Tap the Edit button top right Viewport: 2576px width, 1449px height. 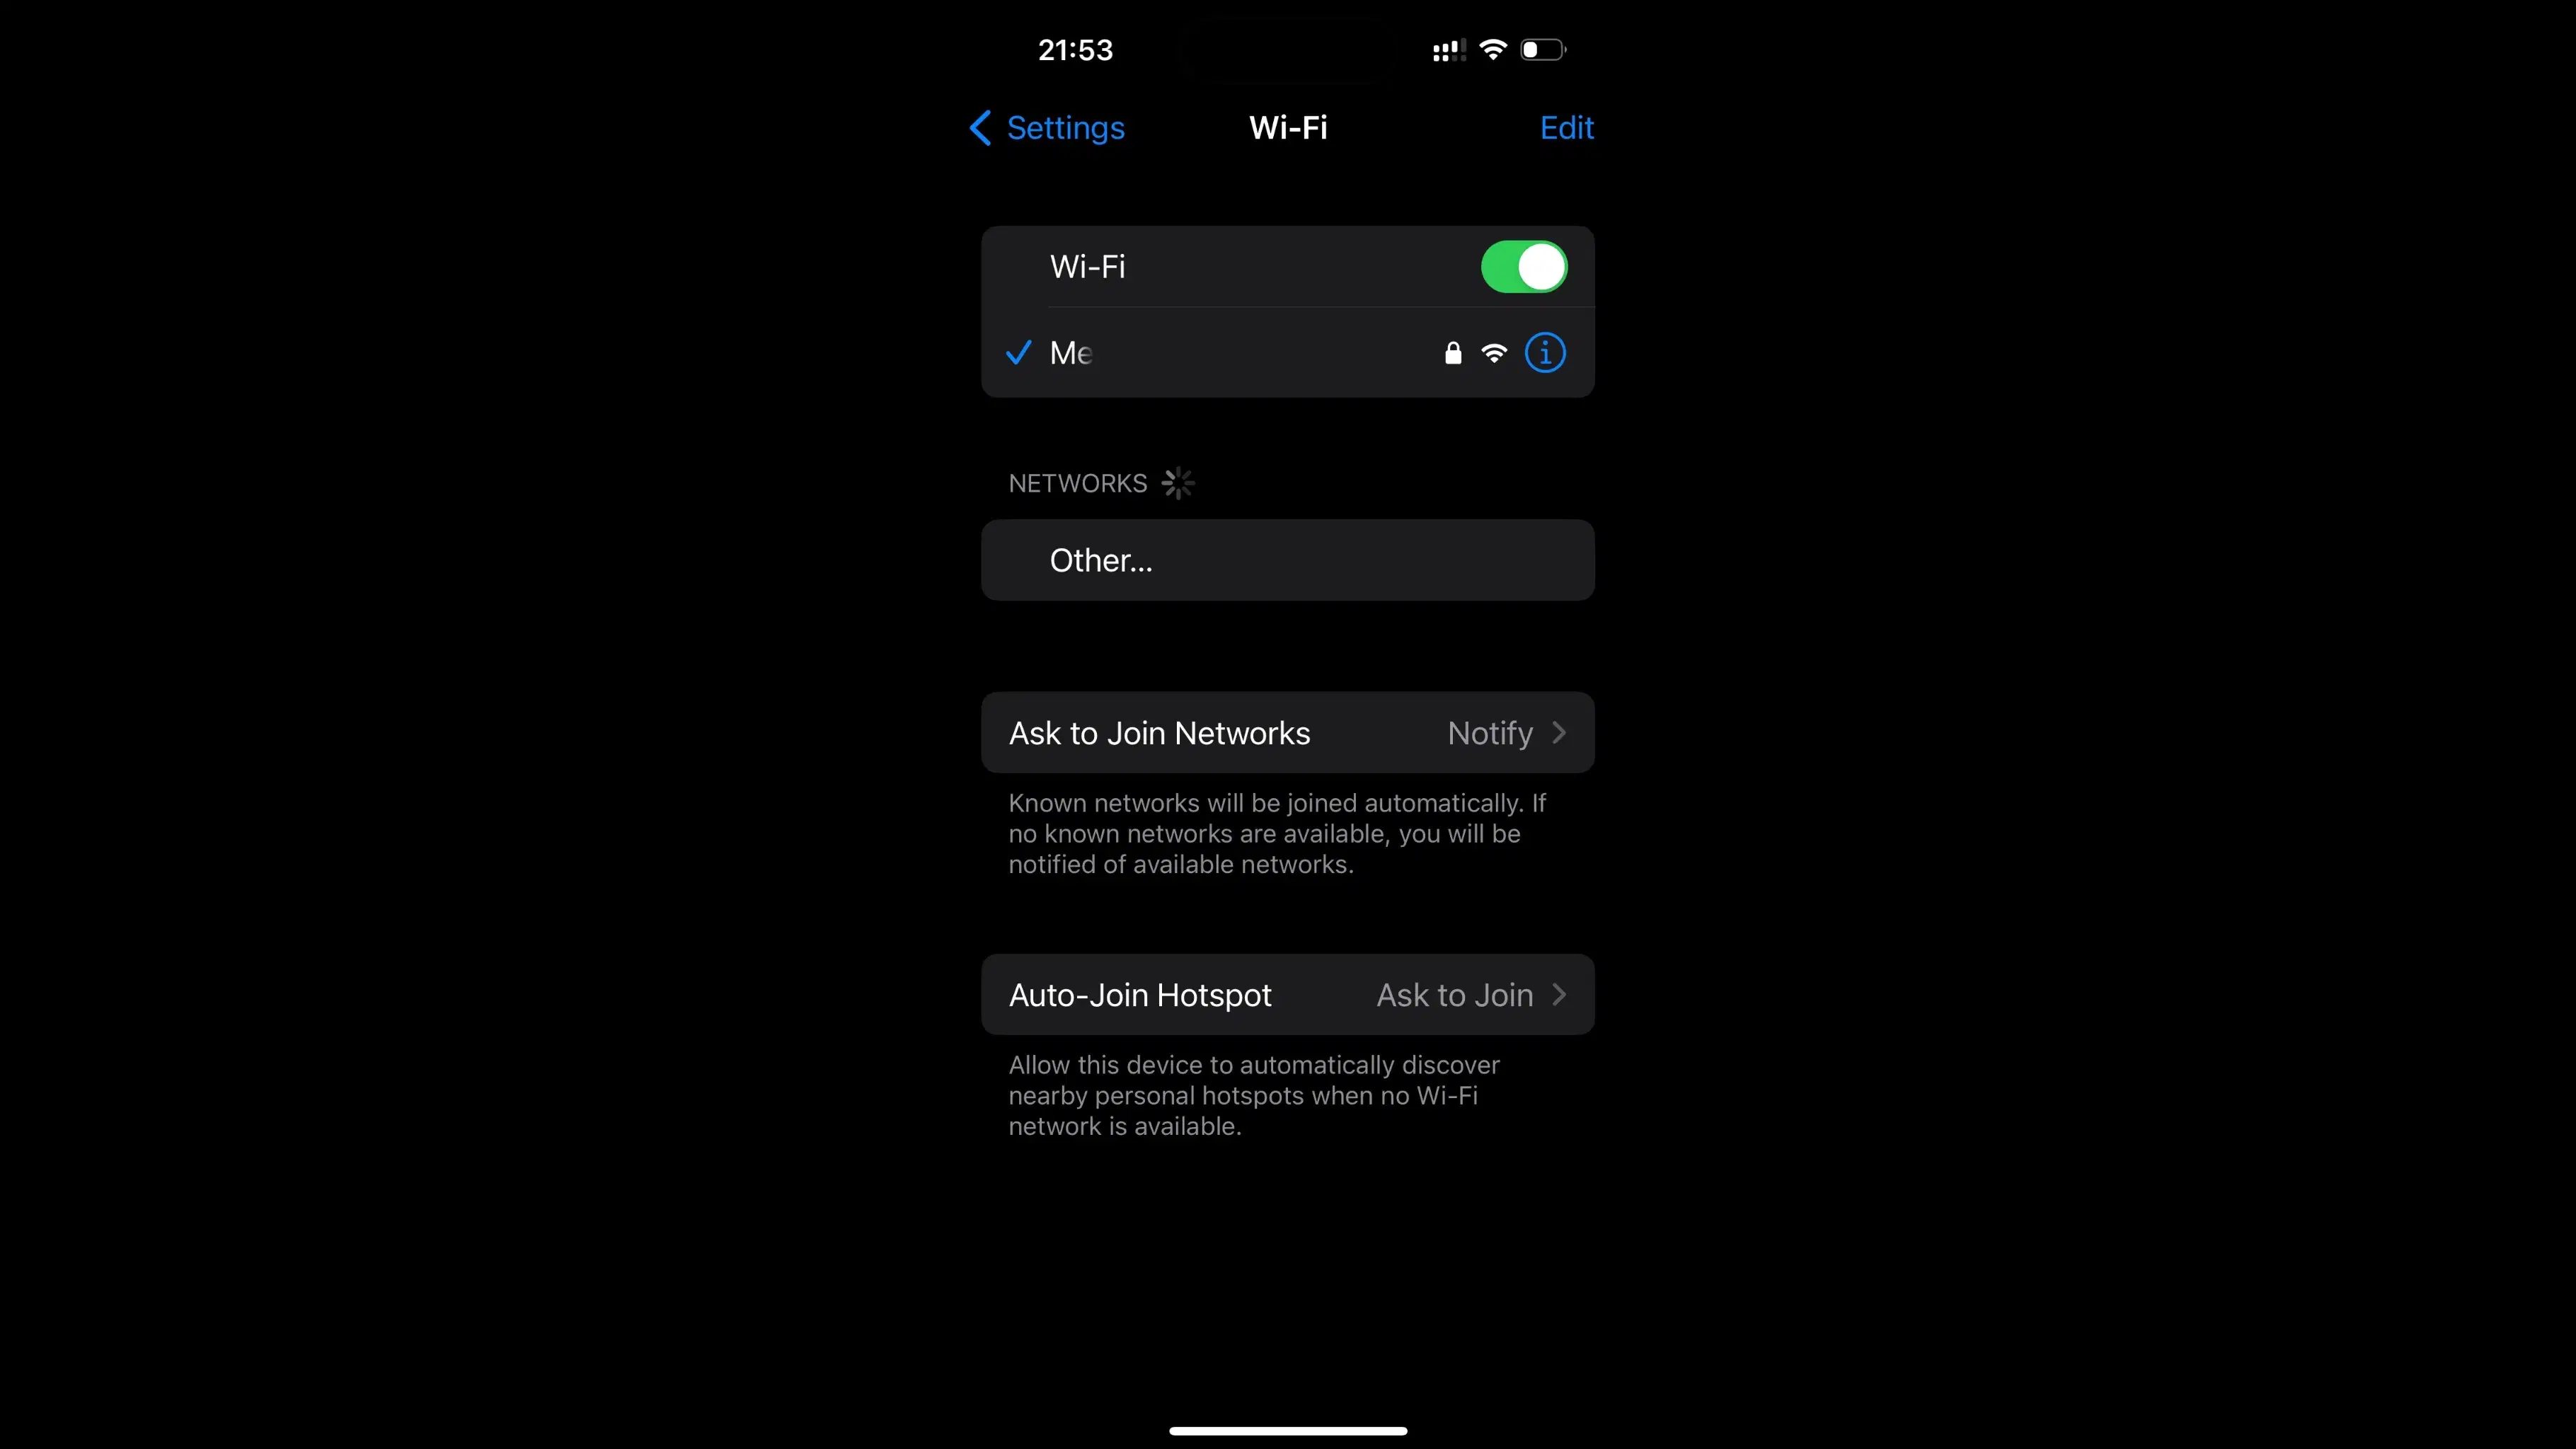[x=1565, y=127]
